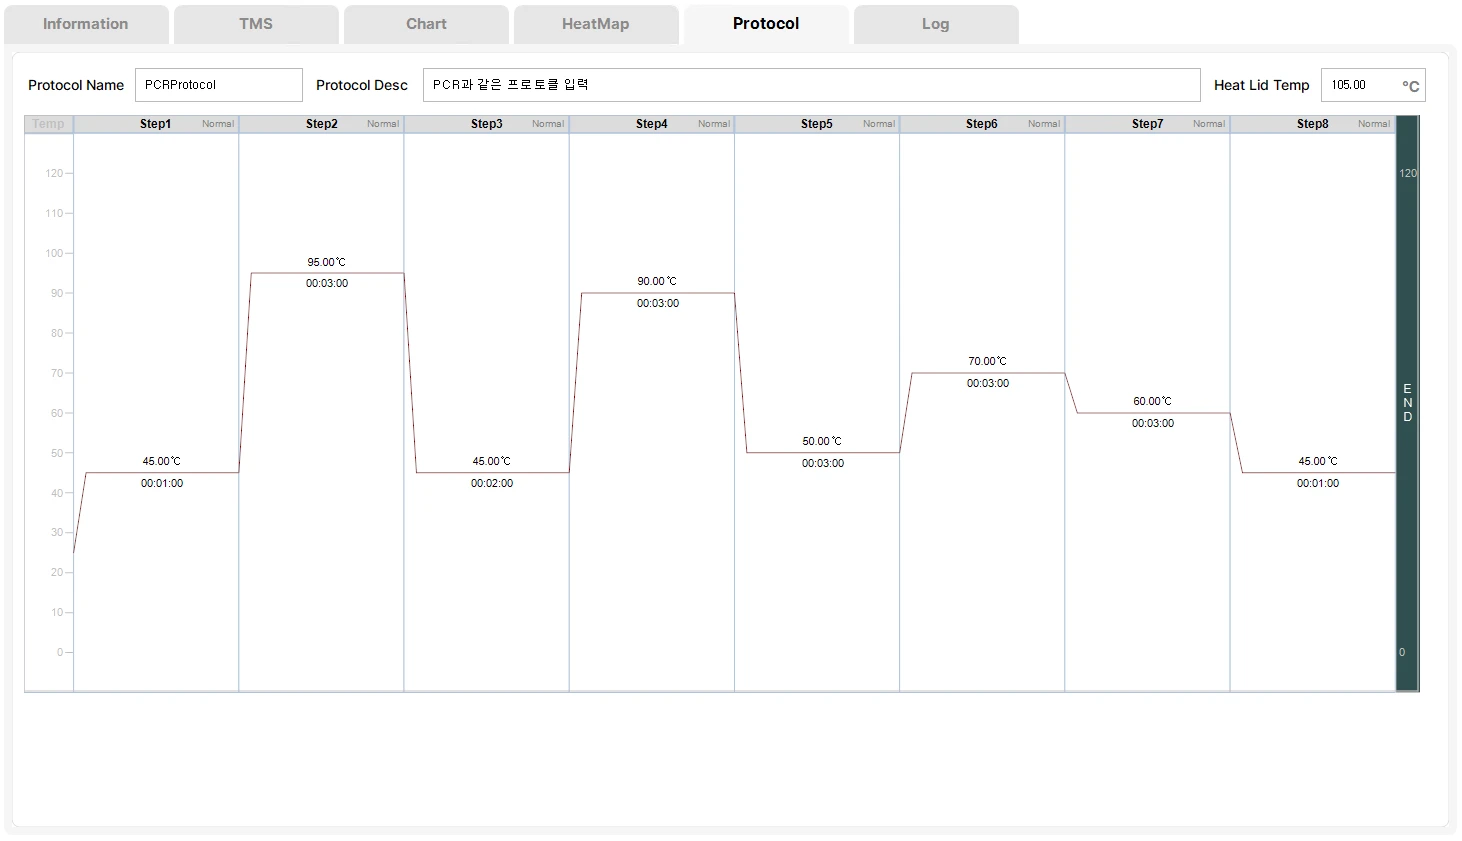Edit the Heat Lid Temp value field
Image resolution: width=1462 pixels, height=841 pixels.
click(1373, 85)
